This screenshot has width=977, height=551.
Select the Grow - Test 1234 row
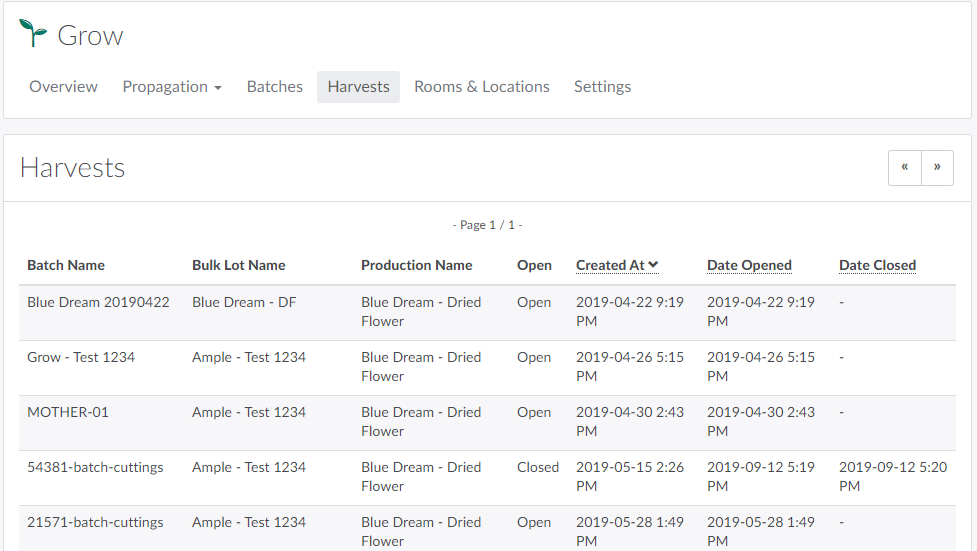(x=81, y=357)
